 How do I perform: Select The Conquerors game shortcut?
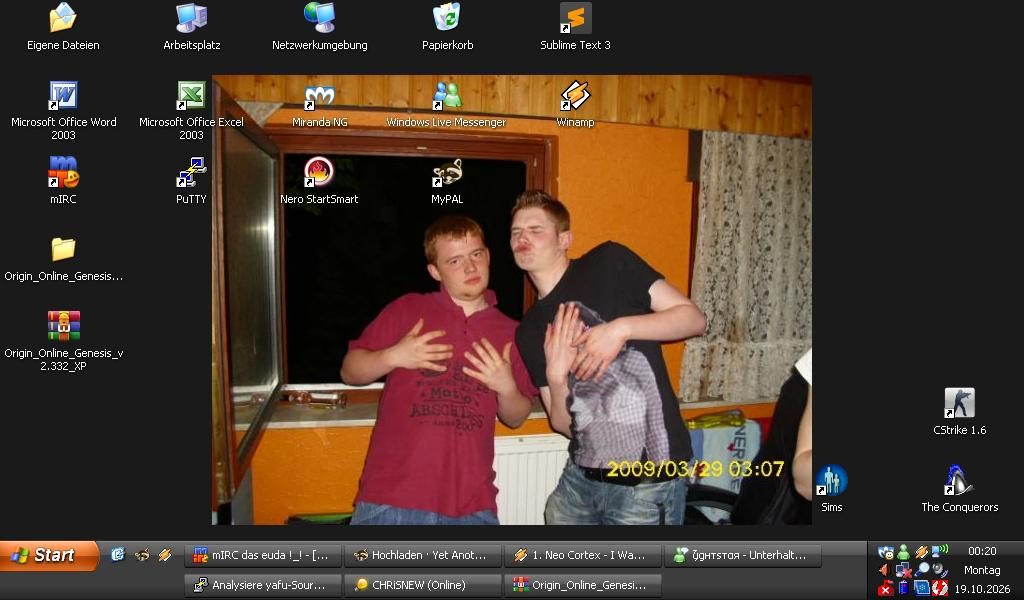(959, 489)
